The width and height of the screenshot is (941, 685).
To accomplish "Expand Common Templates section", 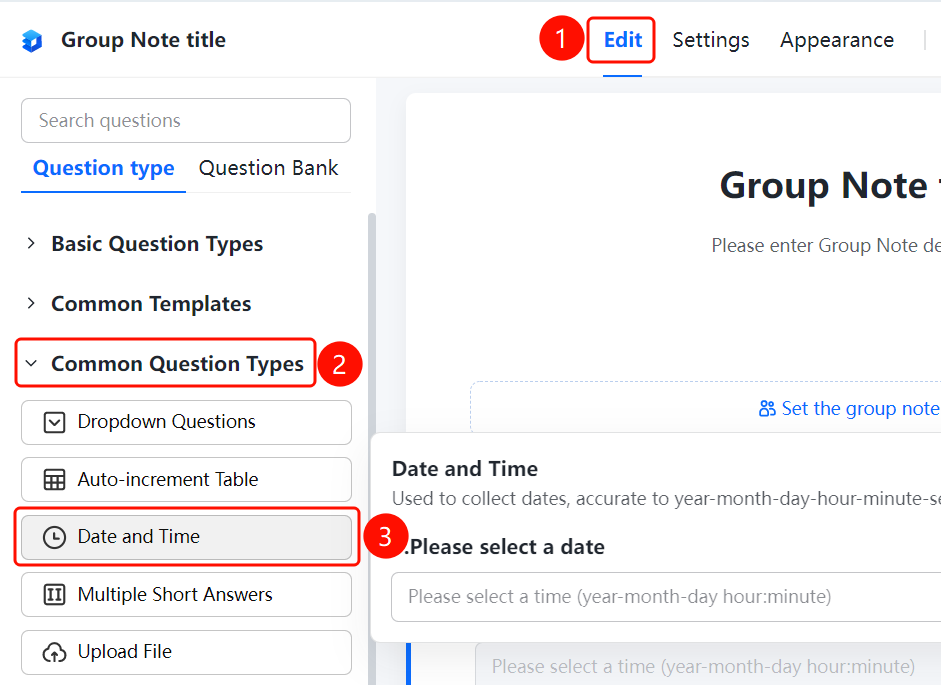I will [31, 304].
